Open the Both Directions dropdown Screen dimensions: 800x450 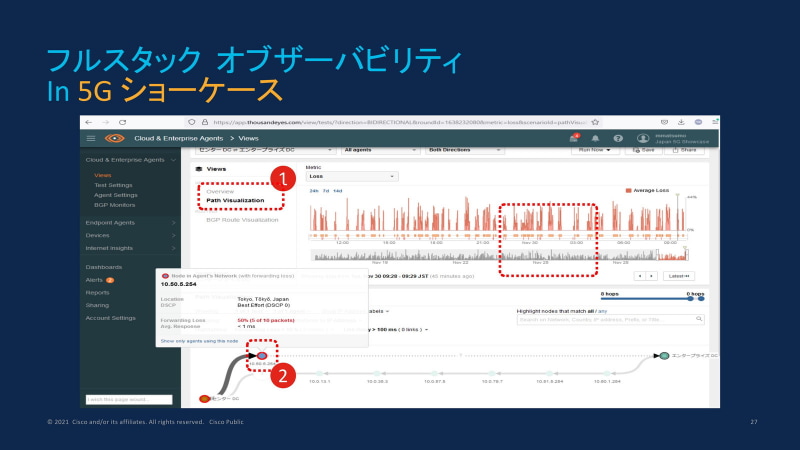[464, 150]
